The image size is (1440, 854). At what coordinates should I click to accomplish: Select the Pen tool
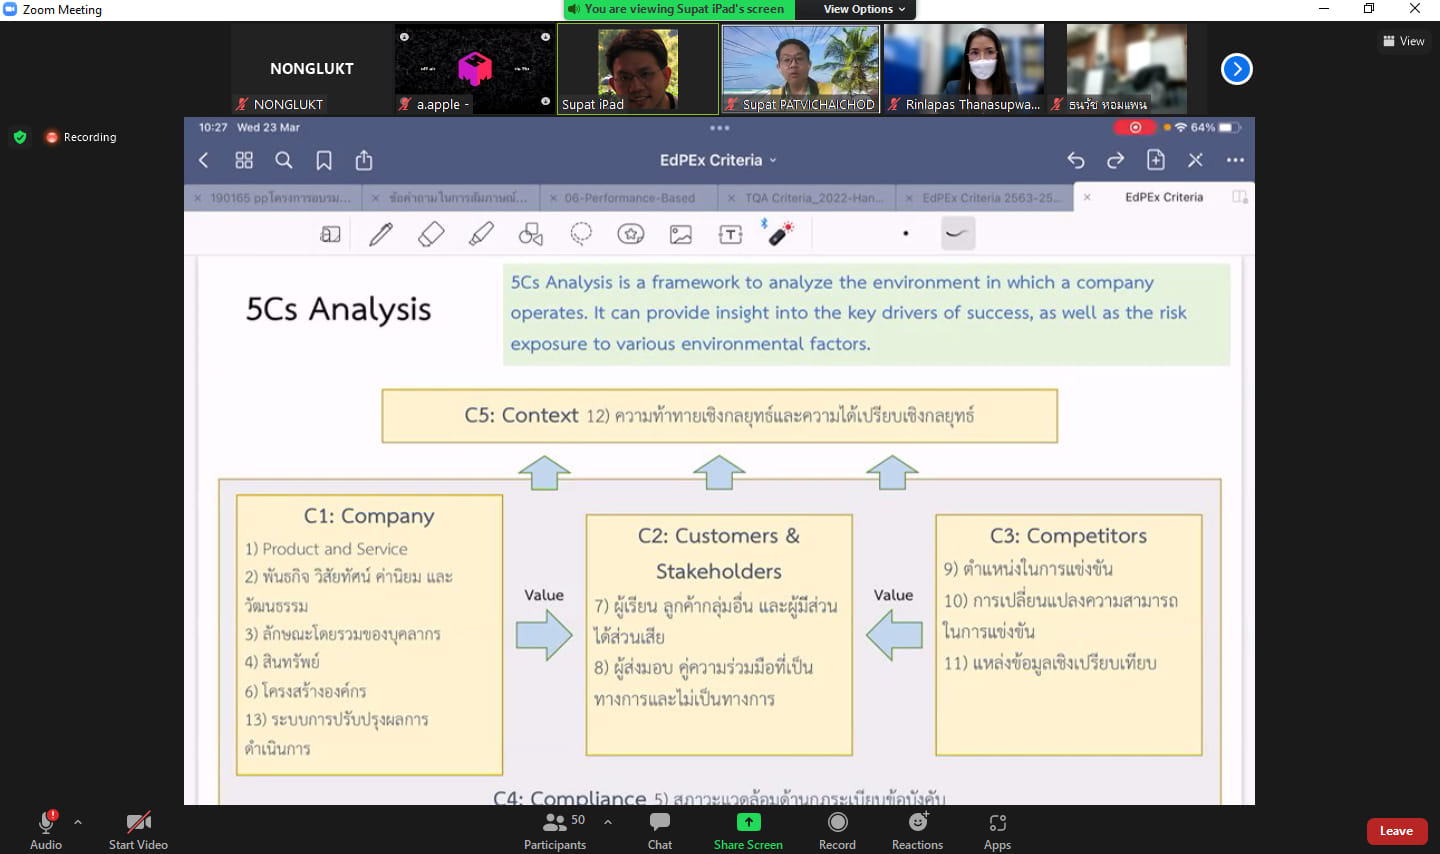[x=381, y=234]
